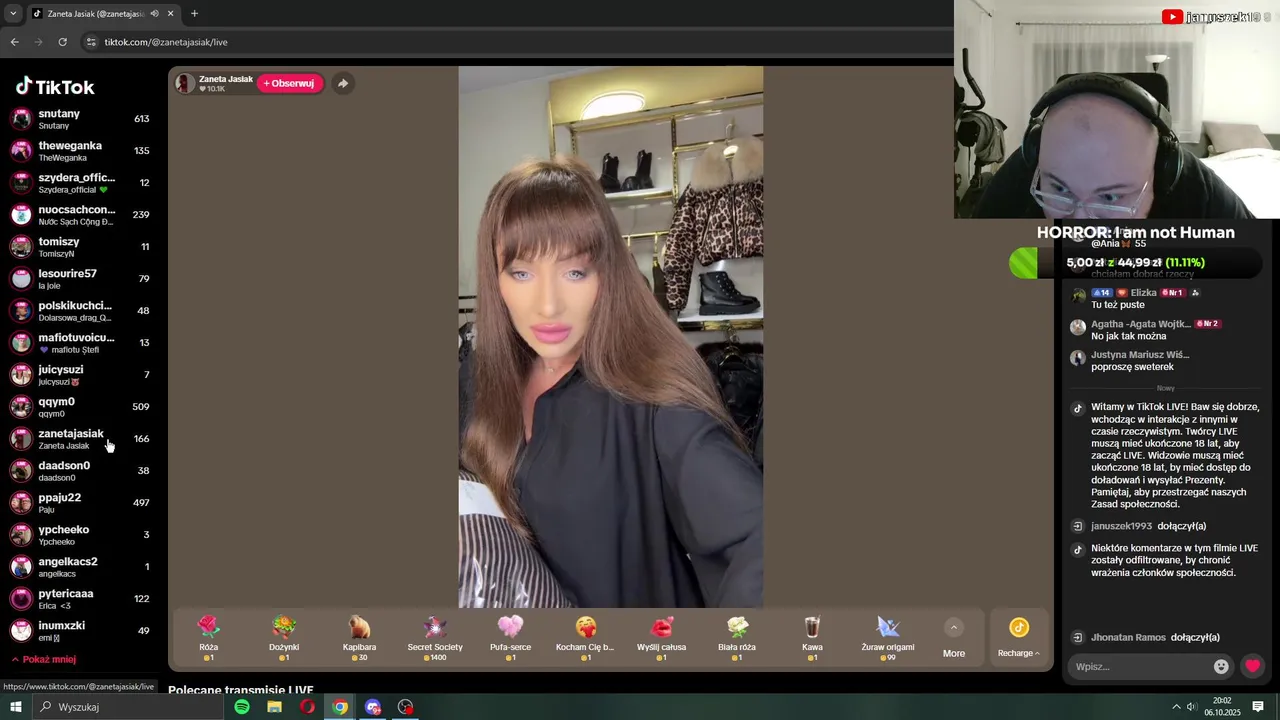Screen dimensions: 1280x720
Task: Open szydera_official live in sidebar
Action: click(x=80, y=183)
